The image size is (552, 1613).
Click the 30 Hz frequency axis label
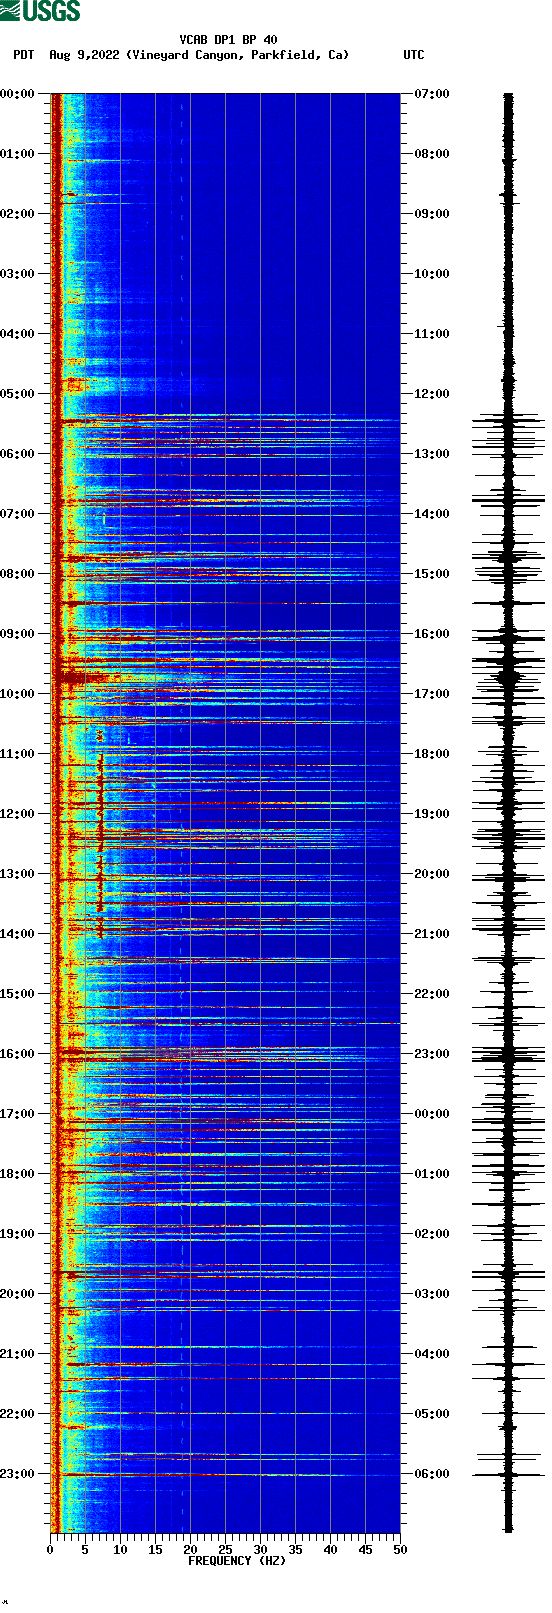(x=260, y=1550)
